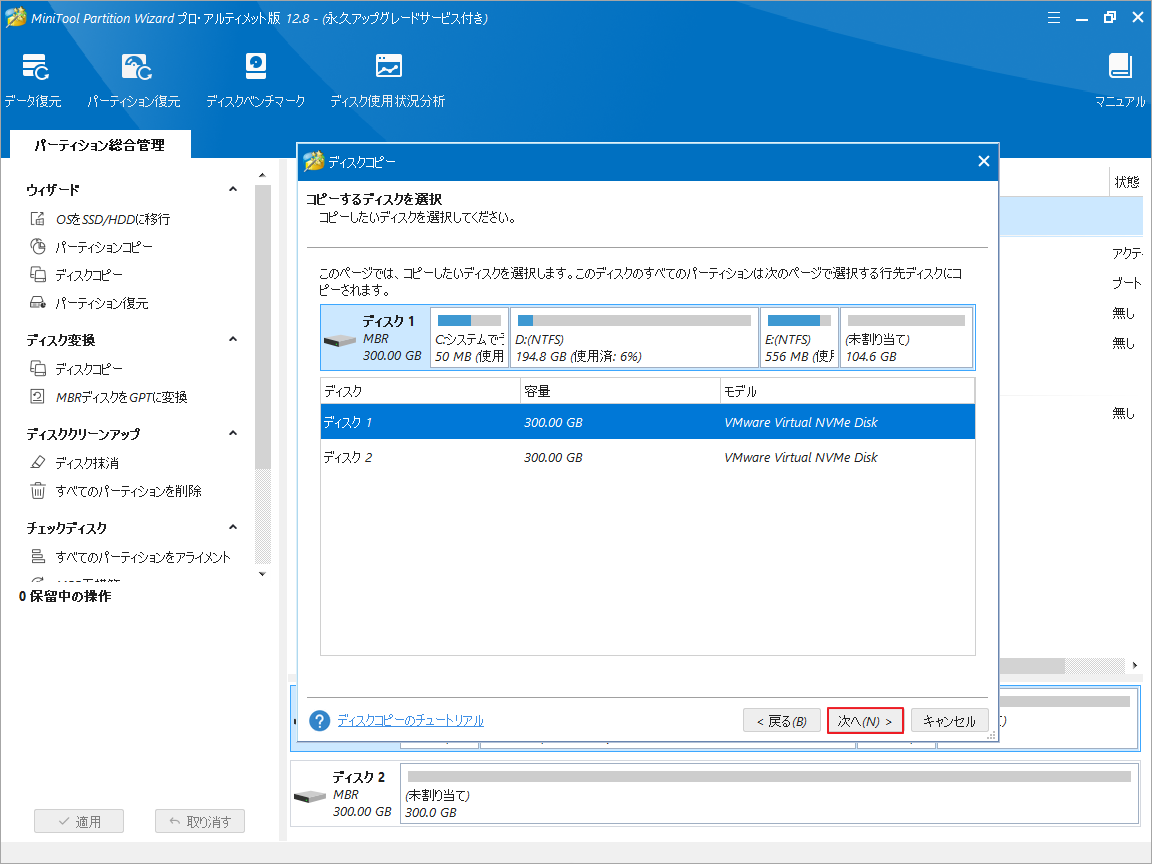This screenshot has width=1152, height=864.
Task: Click 状態 column header in main window
Action: pos(1127,181)
